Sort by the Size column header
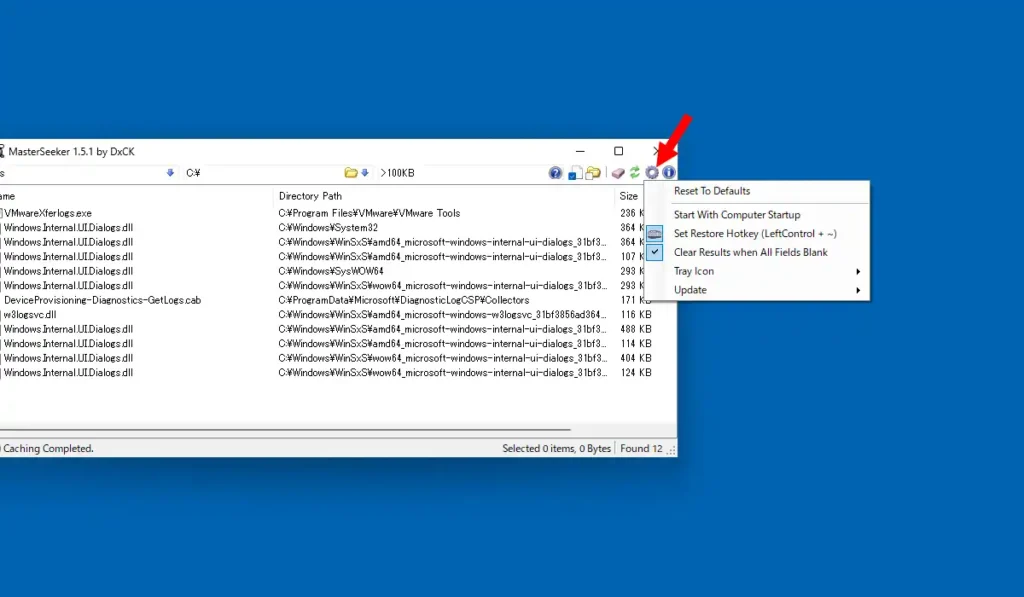The width and height of the screenshot is (1024, 597). point(629,196)
